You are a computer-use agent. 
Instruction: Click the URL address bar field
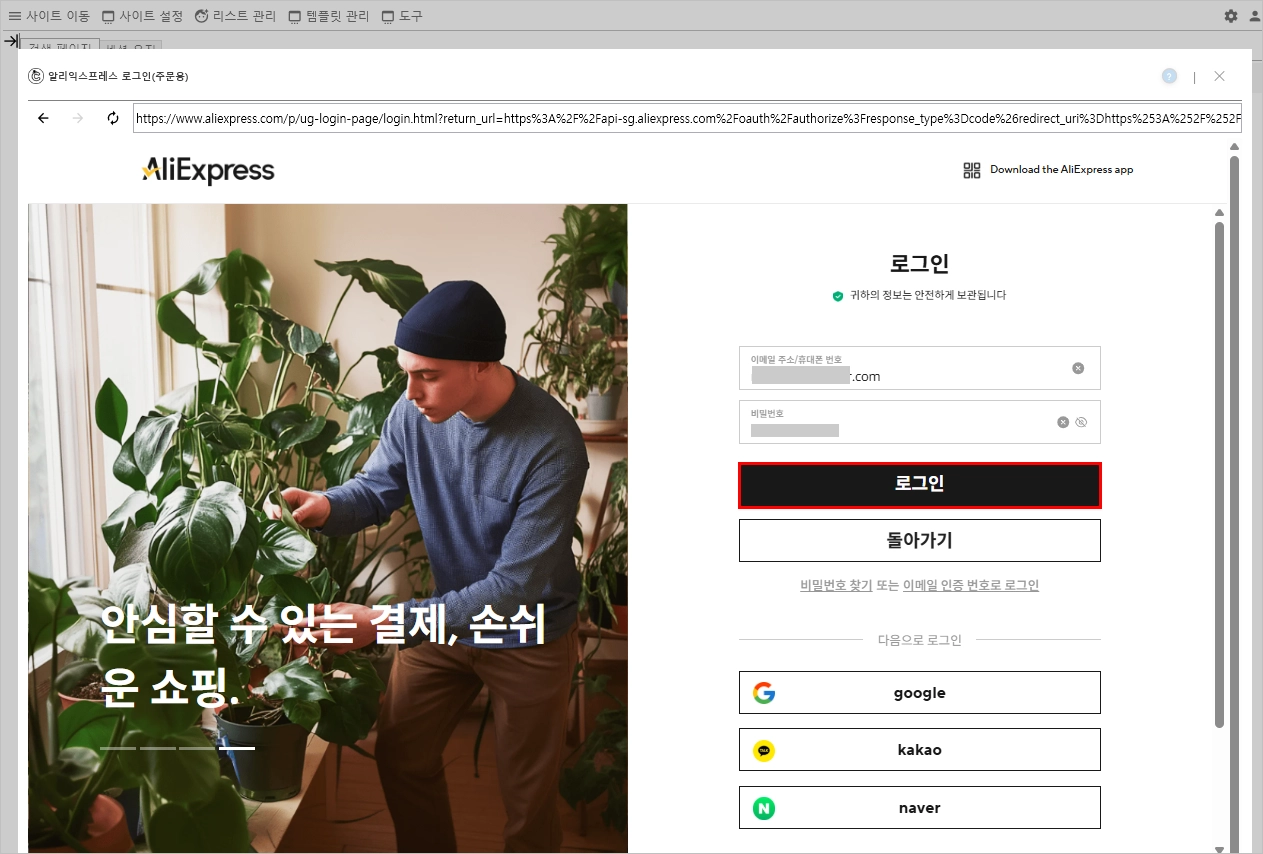pos(687,118)
